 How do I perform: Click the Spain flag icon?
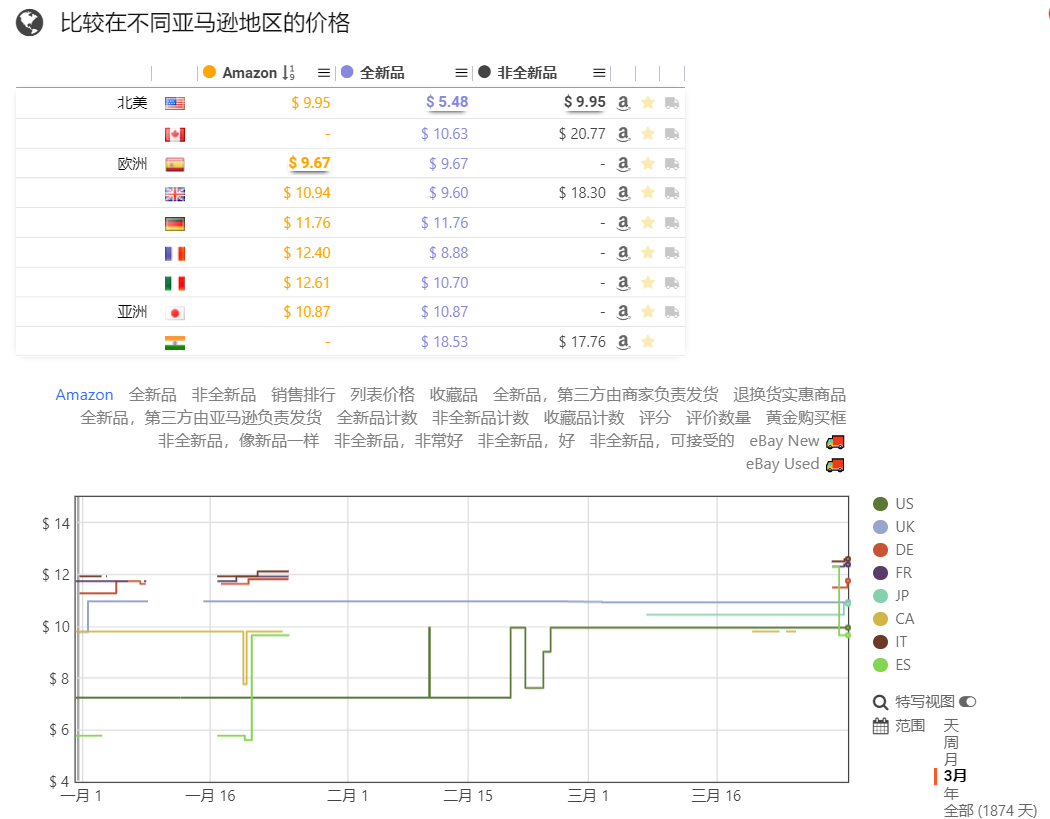[x=175, y=164]
